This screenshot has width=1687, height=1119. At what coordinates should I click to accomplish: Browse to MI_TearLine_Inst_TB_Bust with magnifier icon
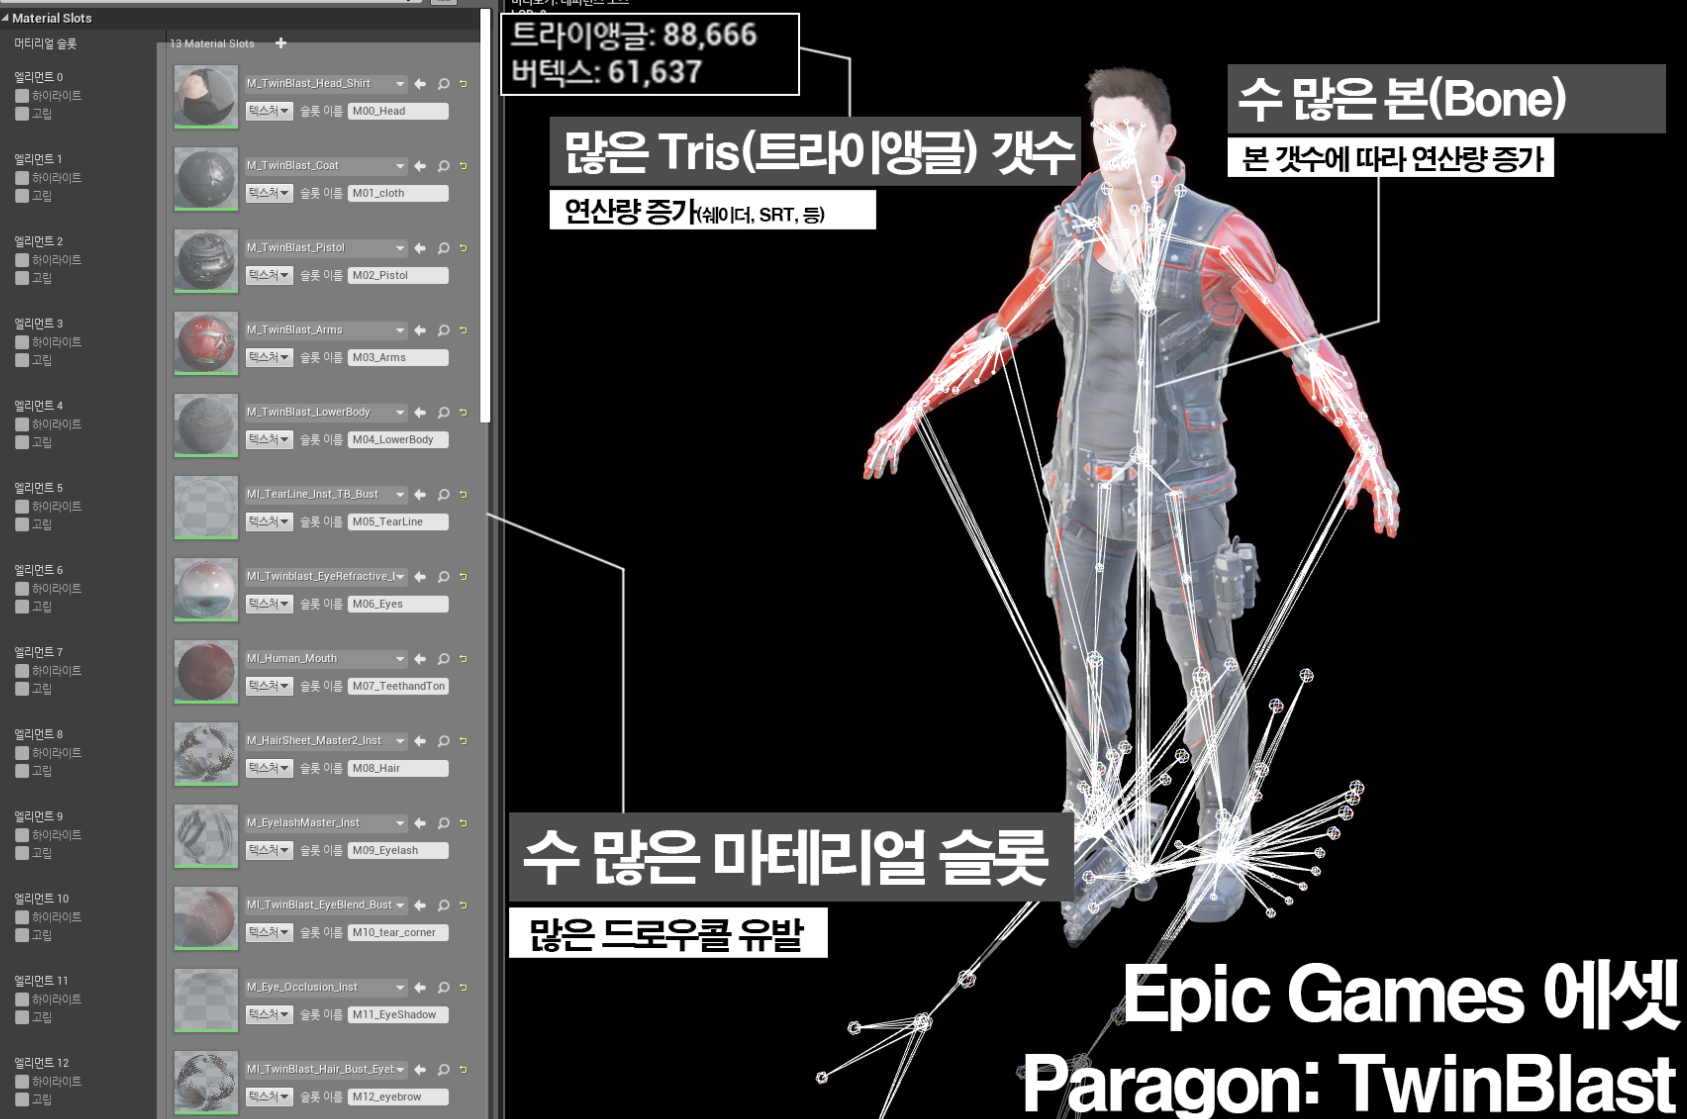pos(443,495)
